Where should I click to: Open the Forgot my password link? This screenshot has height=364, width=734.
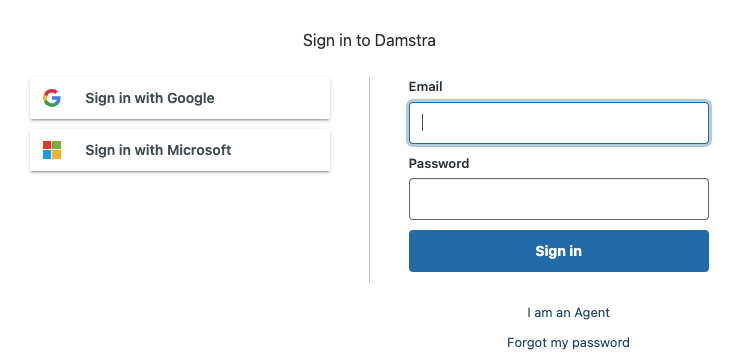pos(568,342)
